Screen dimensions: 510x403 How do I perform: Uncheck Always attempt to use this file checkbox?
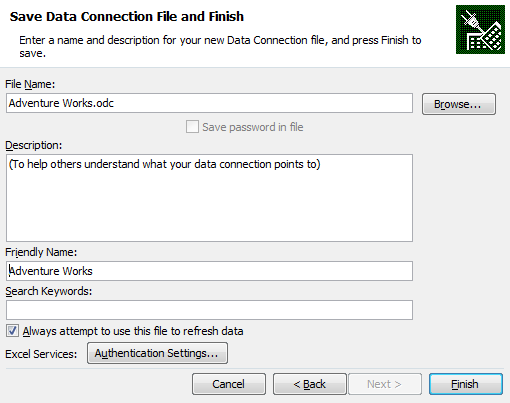tap(12, 331)
